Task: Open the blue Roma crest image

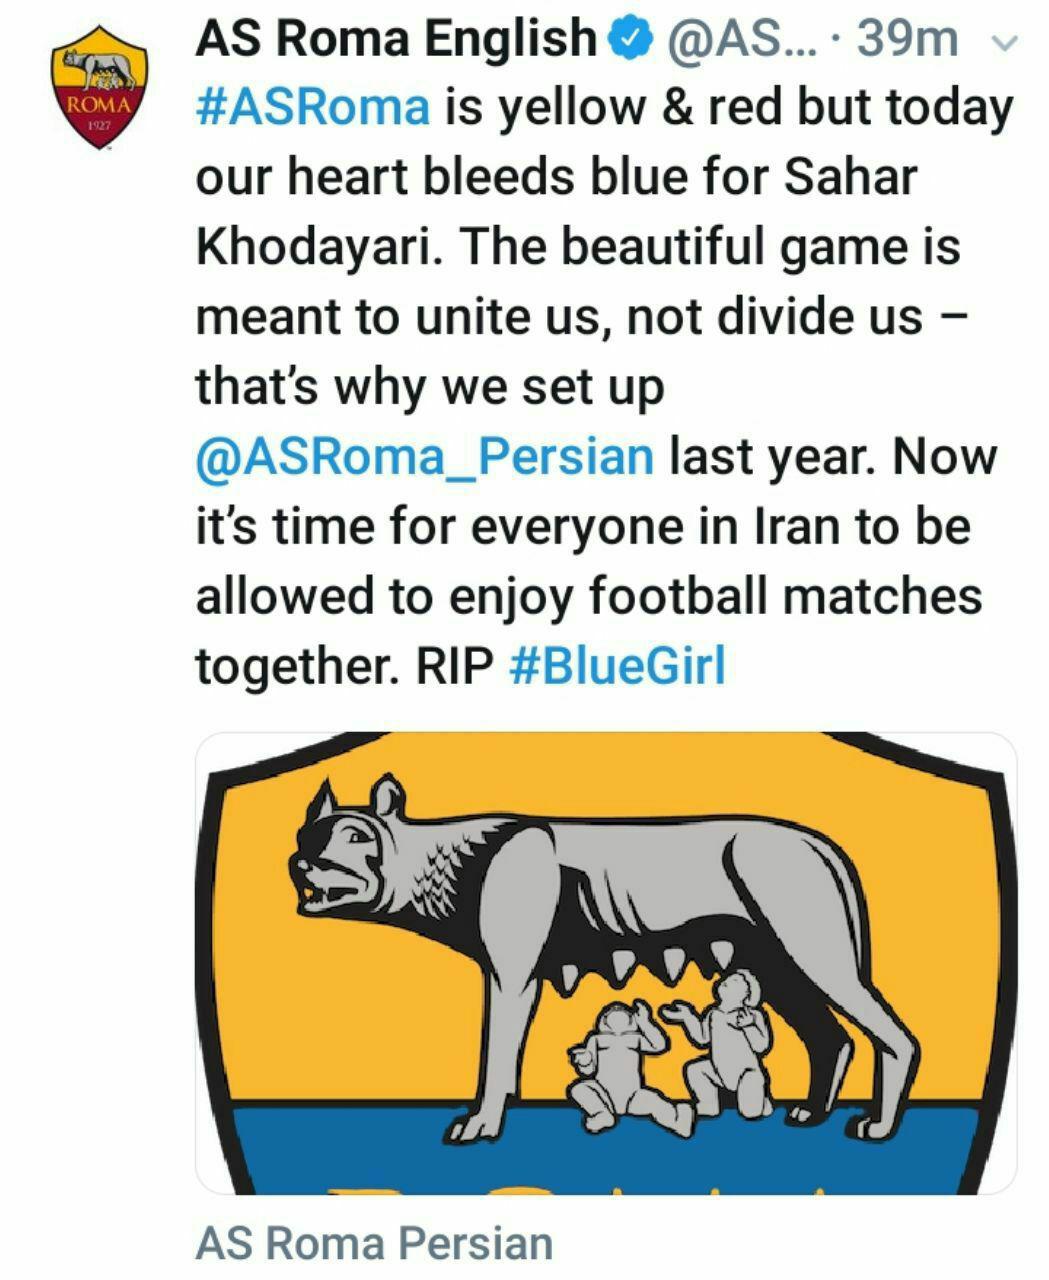Action: coord(606,963)
